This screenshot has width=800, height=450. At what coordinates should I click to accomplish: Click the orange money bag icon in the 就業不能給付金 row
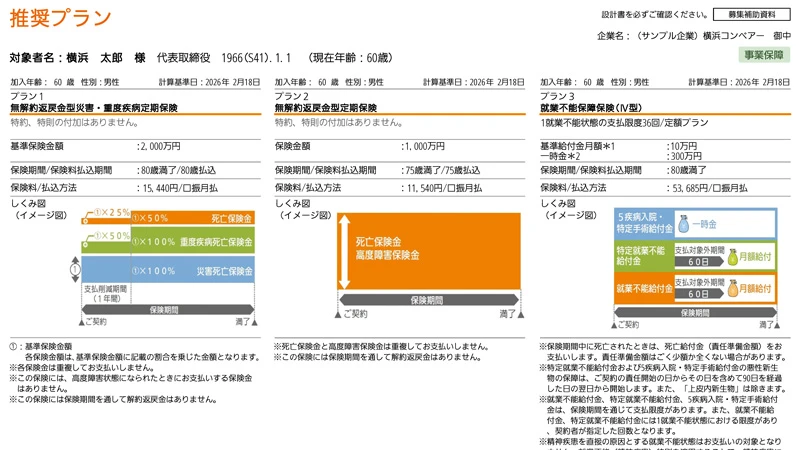(731, 289)
